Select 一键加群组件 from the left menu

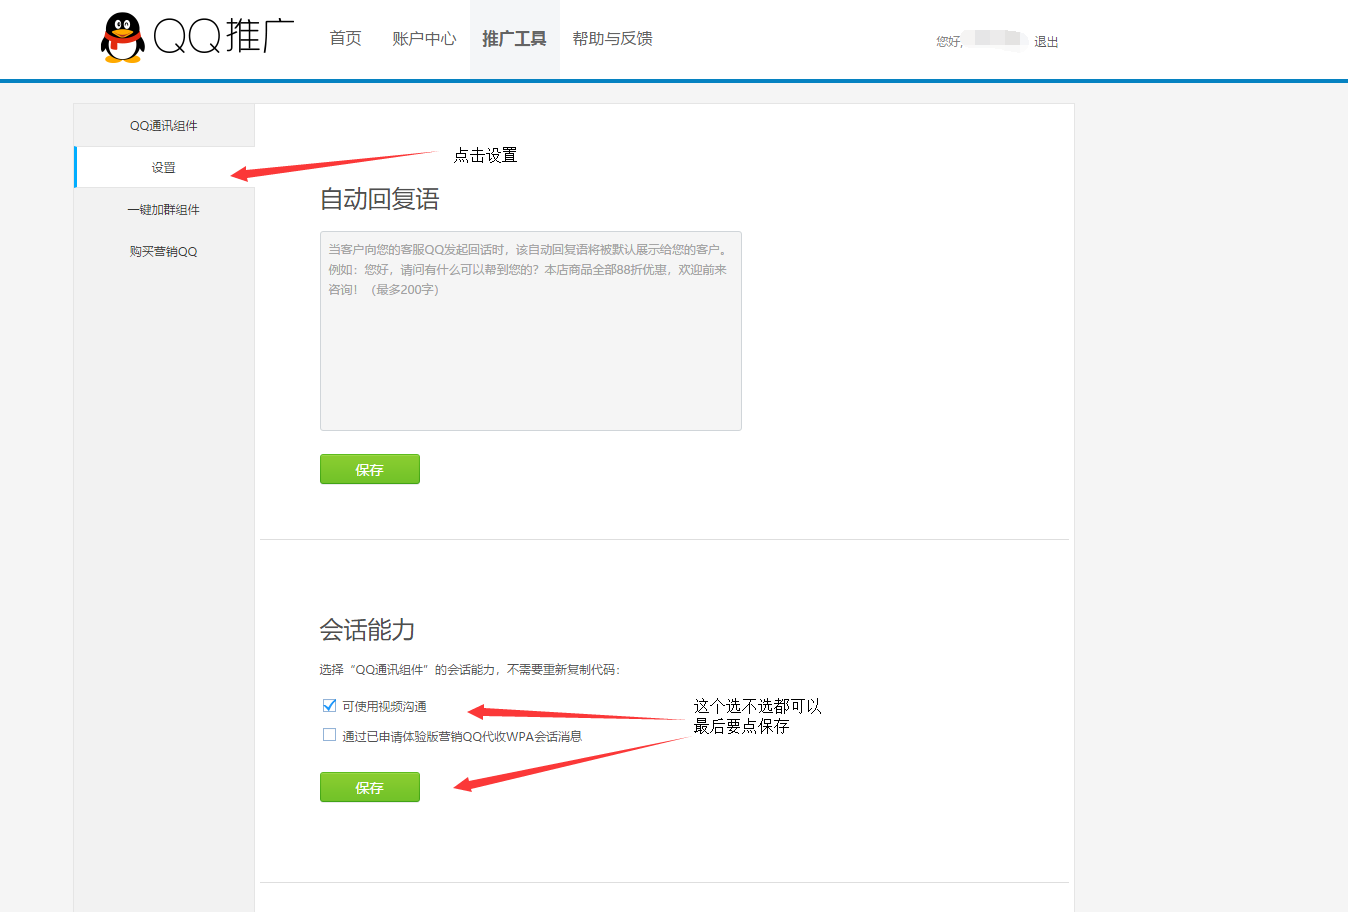163,209
